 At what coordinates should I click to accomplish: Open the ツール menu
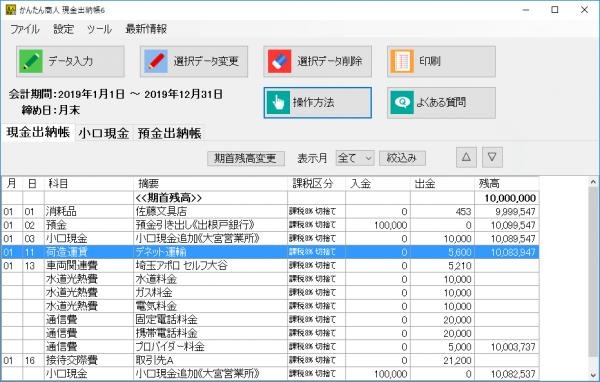(99, 29)
